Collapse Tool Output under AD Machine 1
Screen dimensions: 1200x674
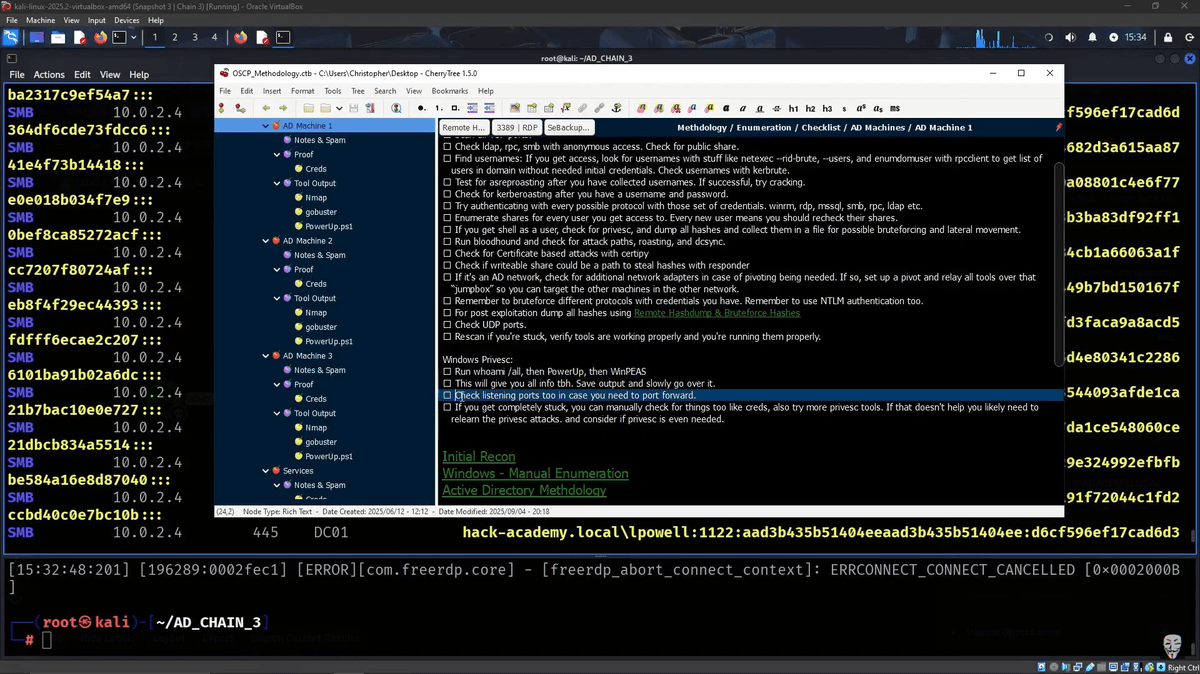277,184
